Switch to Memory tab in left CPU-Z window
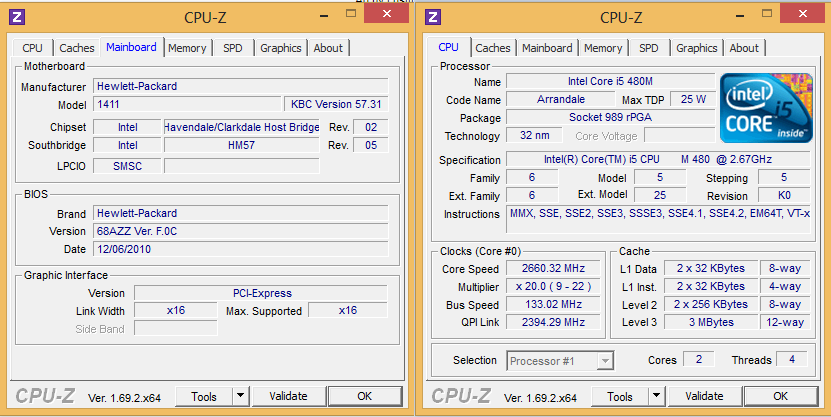 [187, 48]
